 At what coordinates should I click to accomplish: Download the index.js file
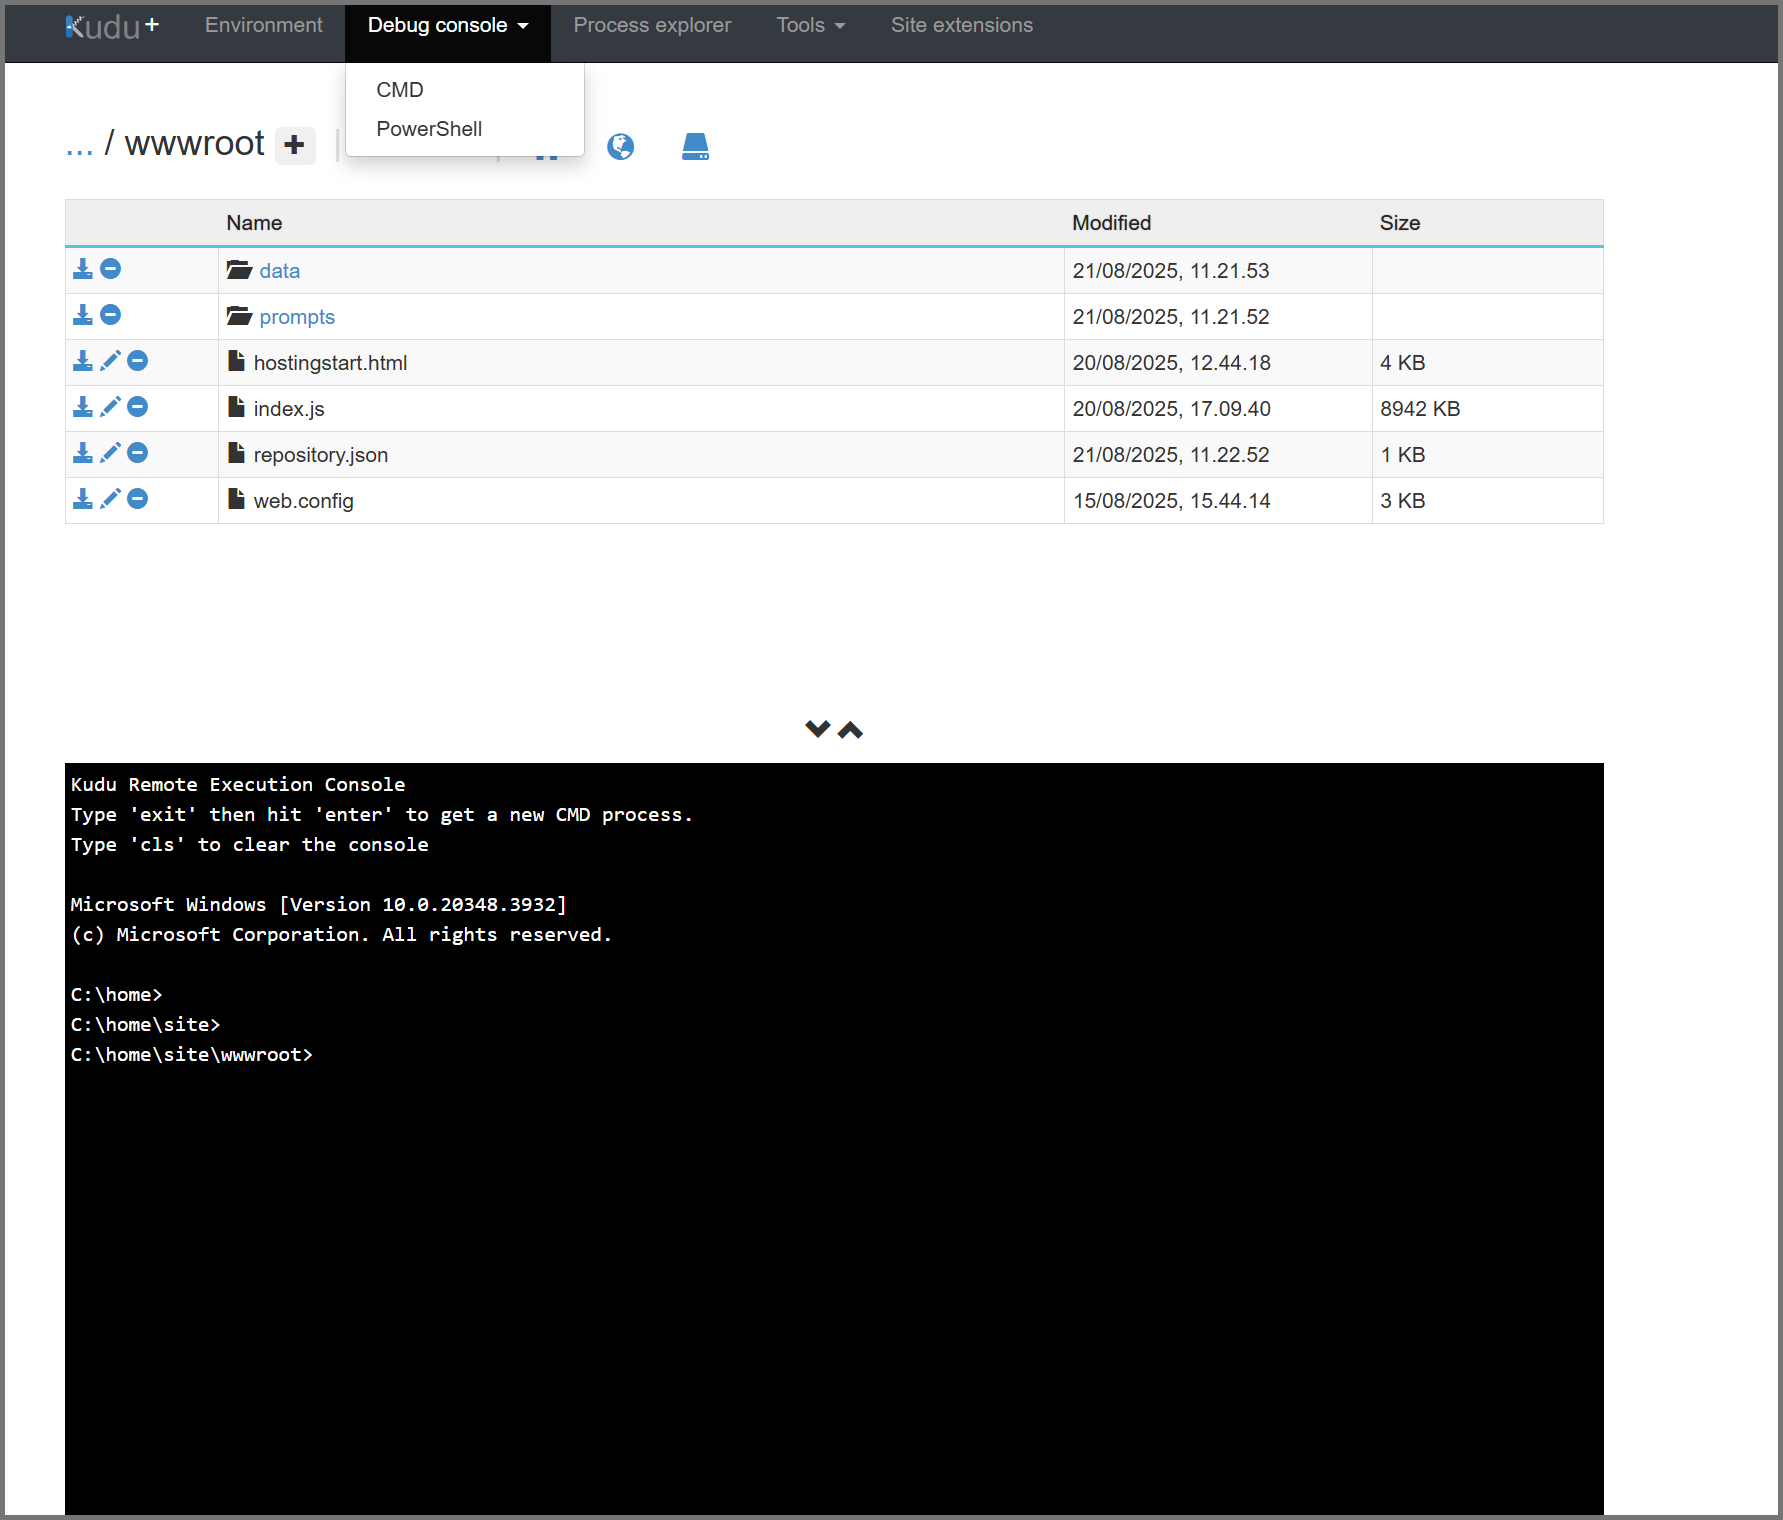(83, 407)
